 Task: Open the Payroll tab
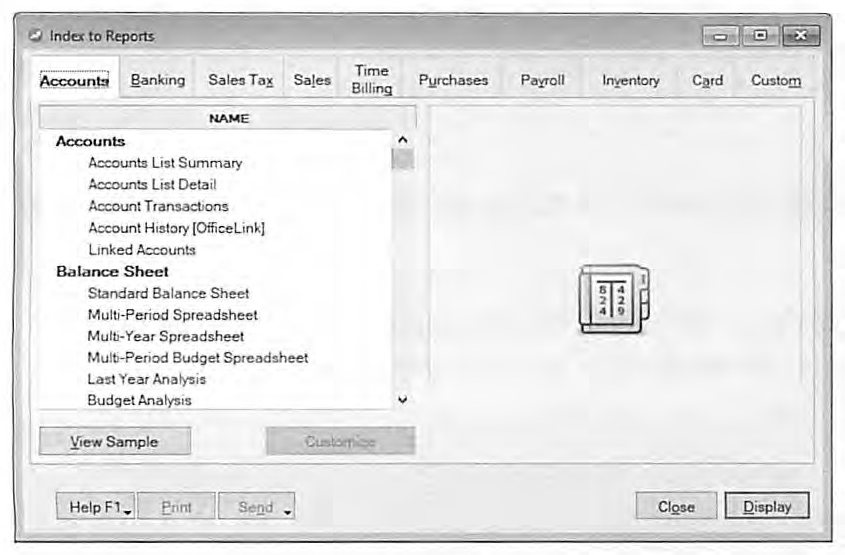coord(542,80)
